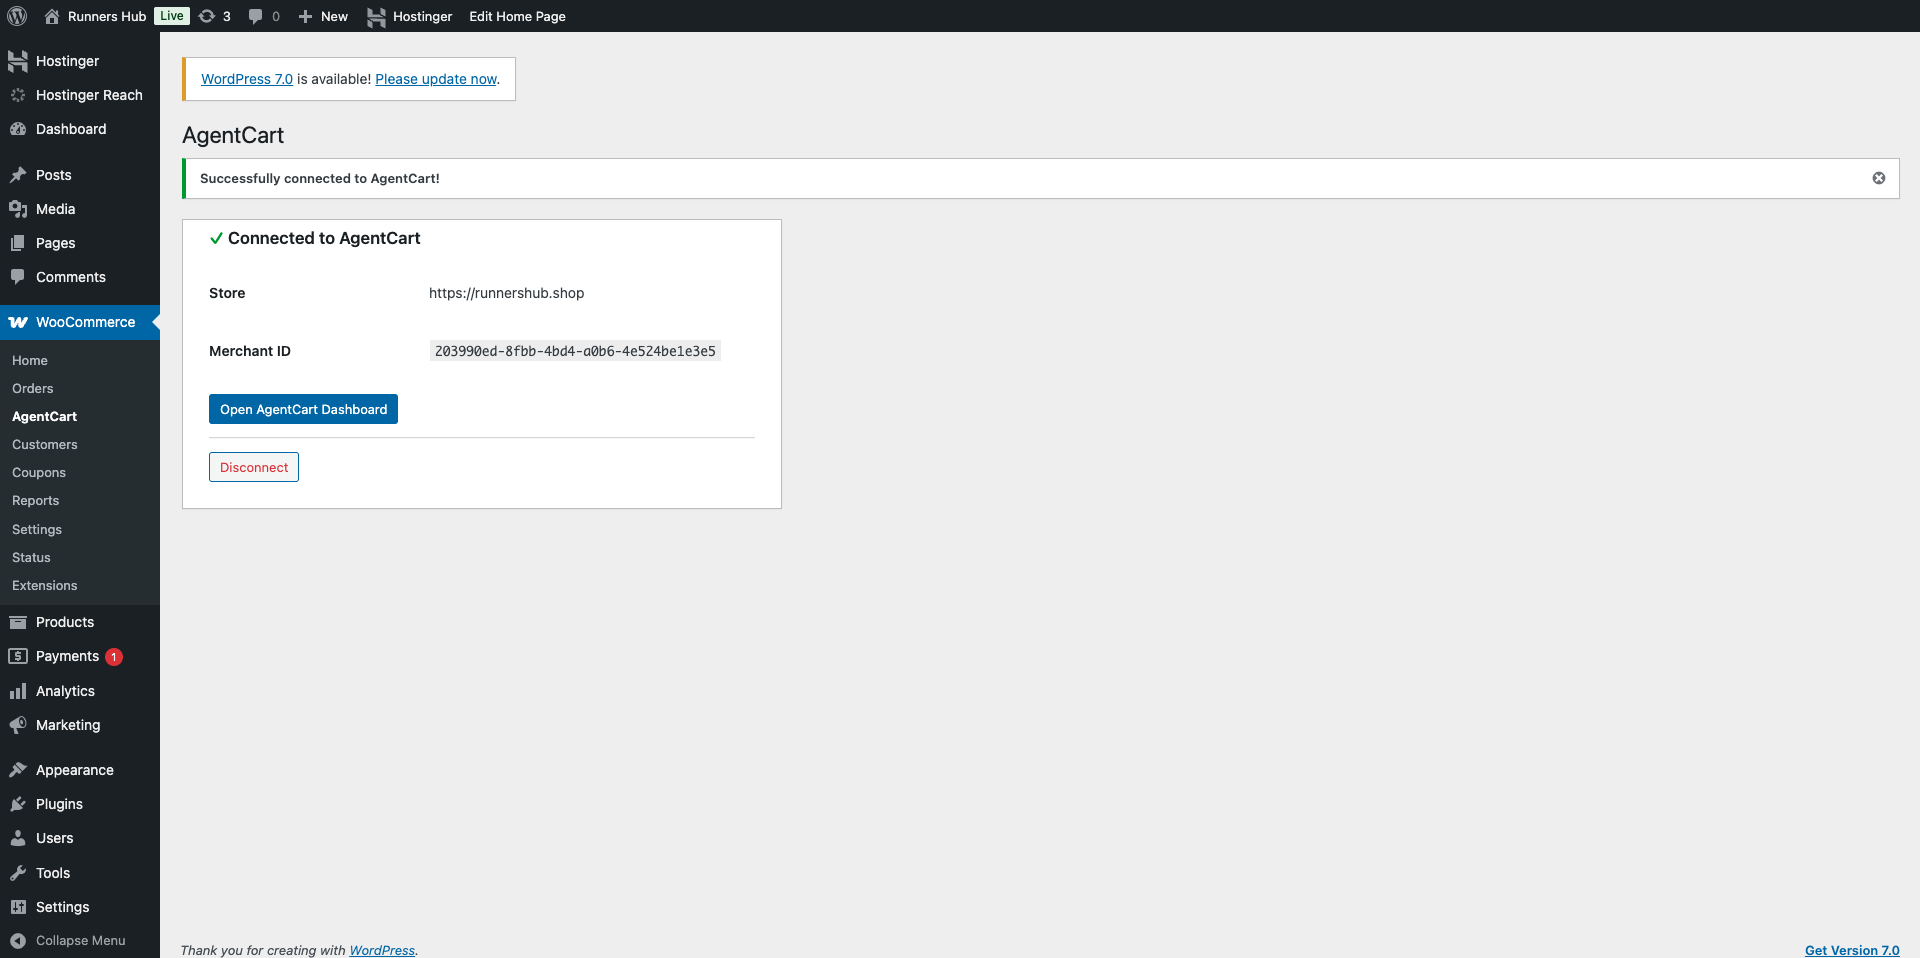Click the Marketing megaphone icon
1920x958 pixels.
click(x=18, y=725)
